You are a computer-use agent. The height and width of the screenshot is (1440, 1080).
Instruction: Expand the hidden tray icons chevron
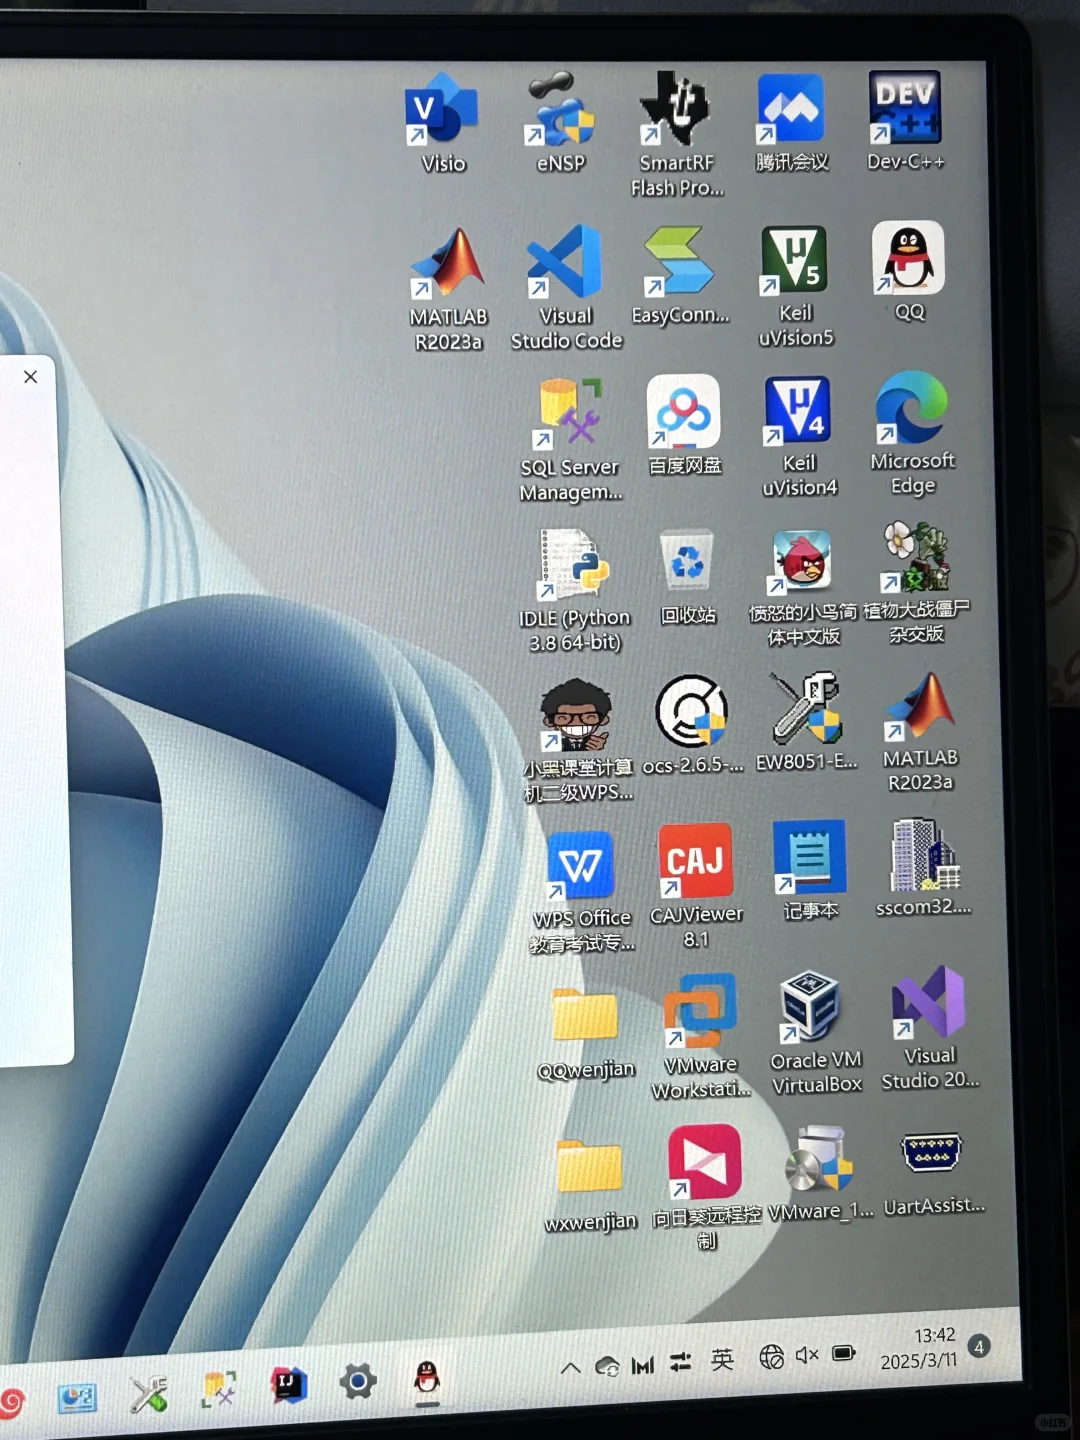click(570, 1367)
